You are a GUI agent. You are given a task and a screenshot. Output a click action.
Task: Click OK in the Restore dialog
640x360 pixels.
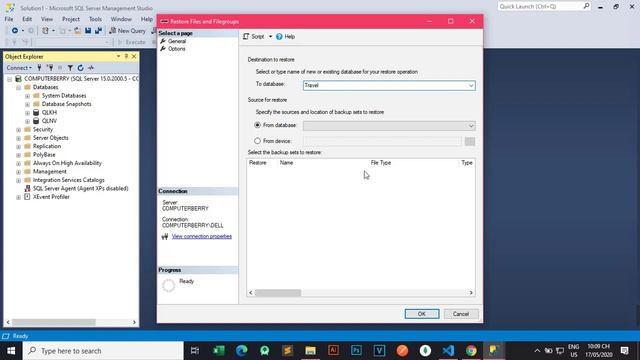[422, 314]
